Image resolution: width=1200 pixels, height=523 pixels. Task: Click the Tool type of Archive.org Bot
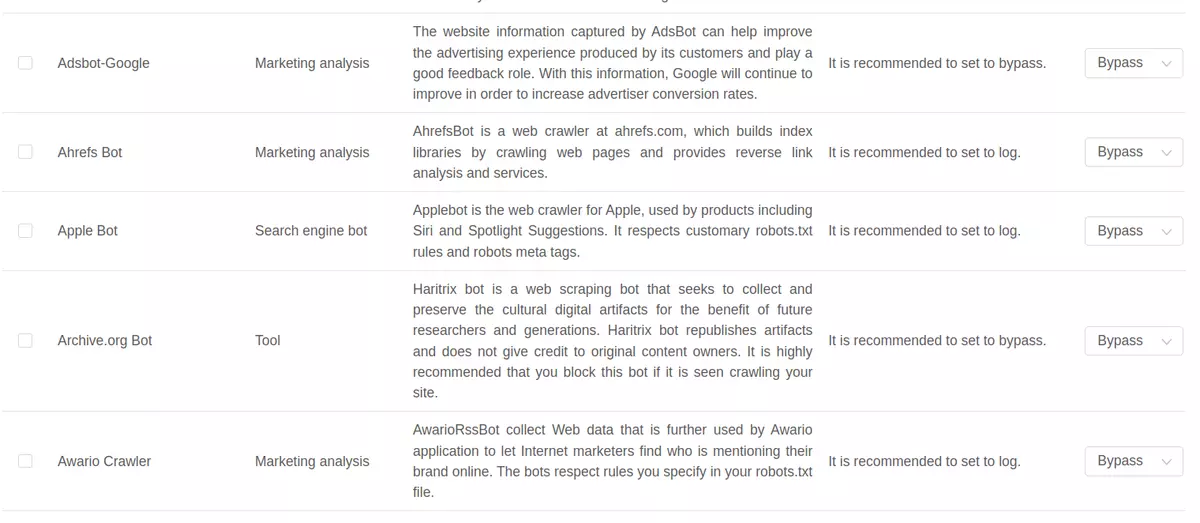coord(268,341)
